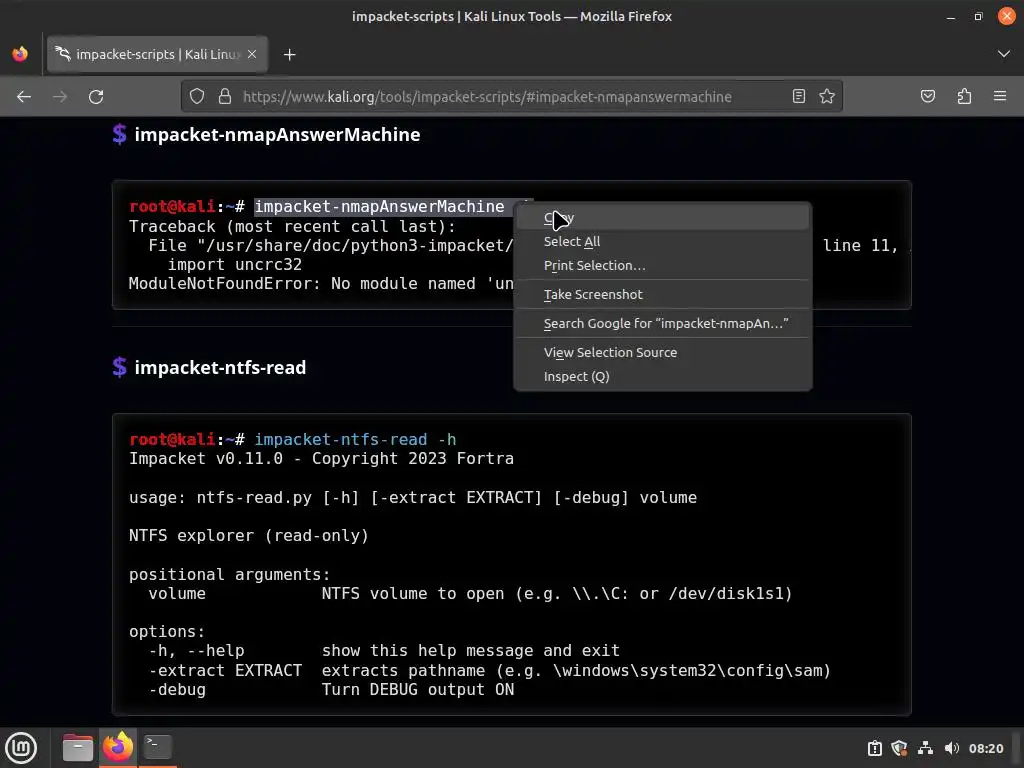Choose Copy from the context menu

(x=663, y=217)
